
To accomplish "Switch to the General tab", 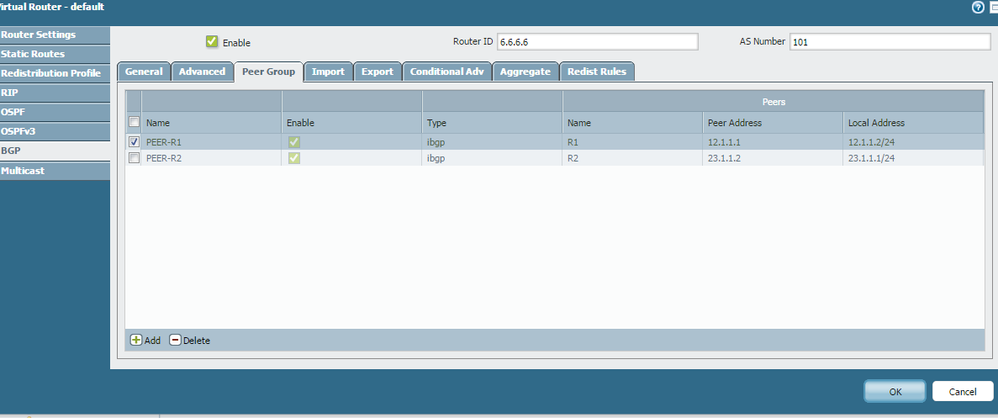I will tap(144, 72).
